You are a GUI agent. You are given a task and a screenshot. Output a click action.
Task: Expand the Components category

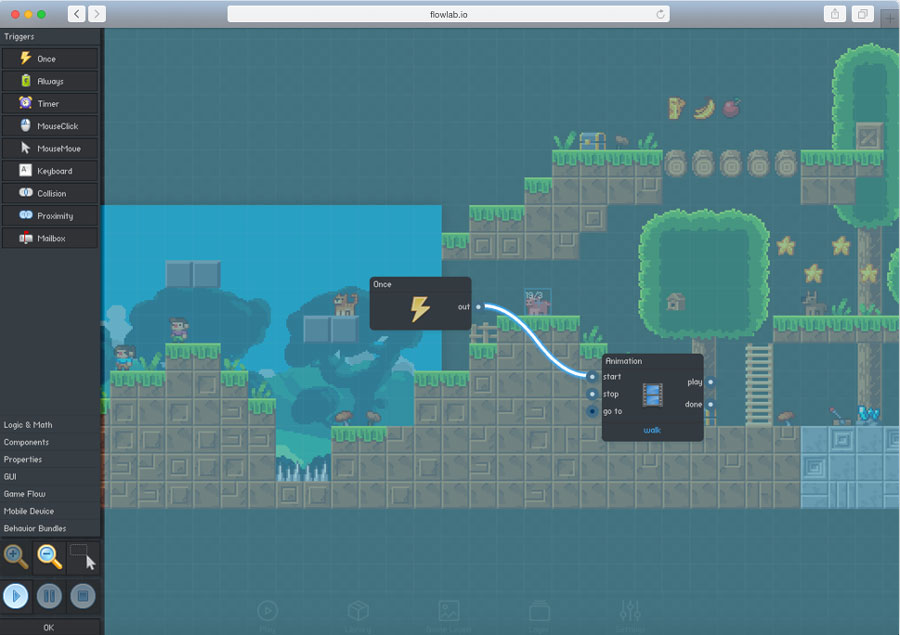coord(50,442)
